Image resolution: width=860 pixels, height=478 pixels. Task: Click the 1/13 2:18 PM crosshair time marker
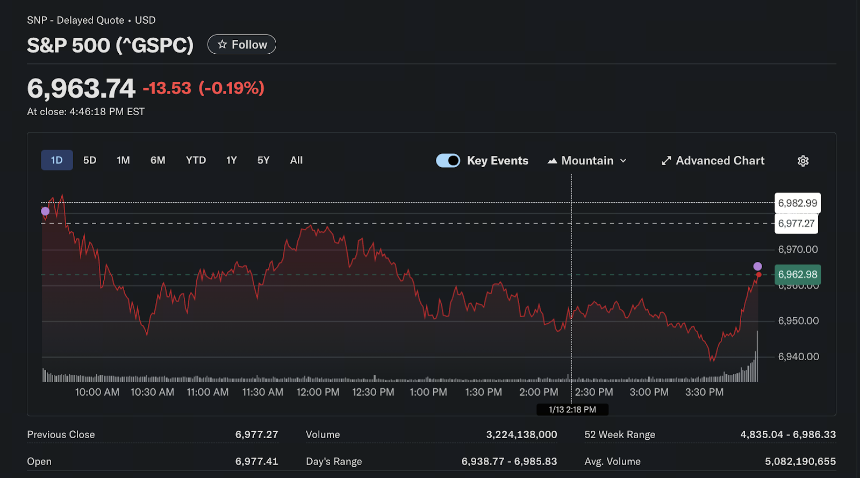(572, 409)
